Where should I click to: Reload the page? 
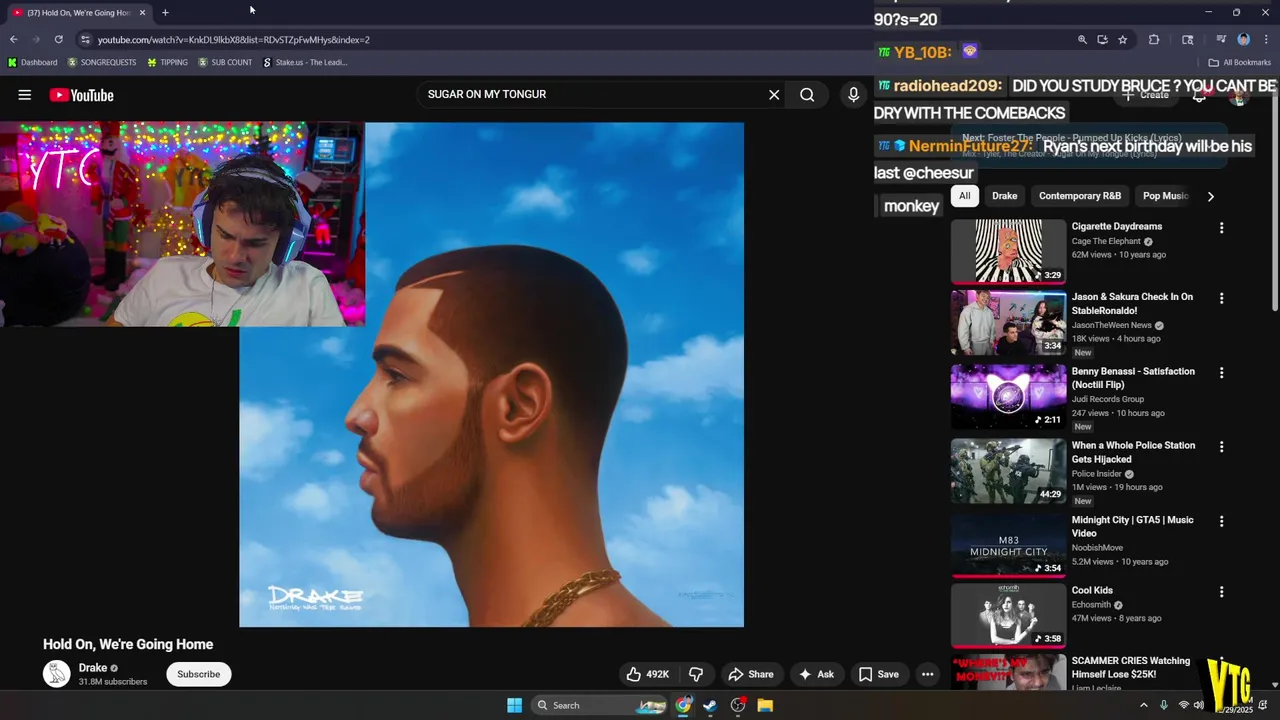point(58,39)
